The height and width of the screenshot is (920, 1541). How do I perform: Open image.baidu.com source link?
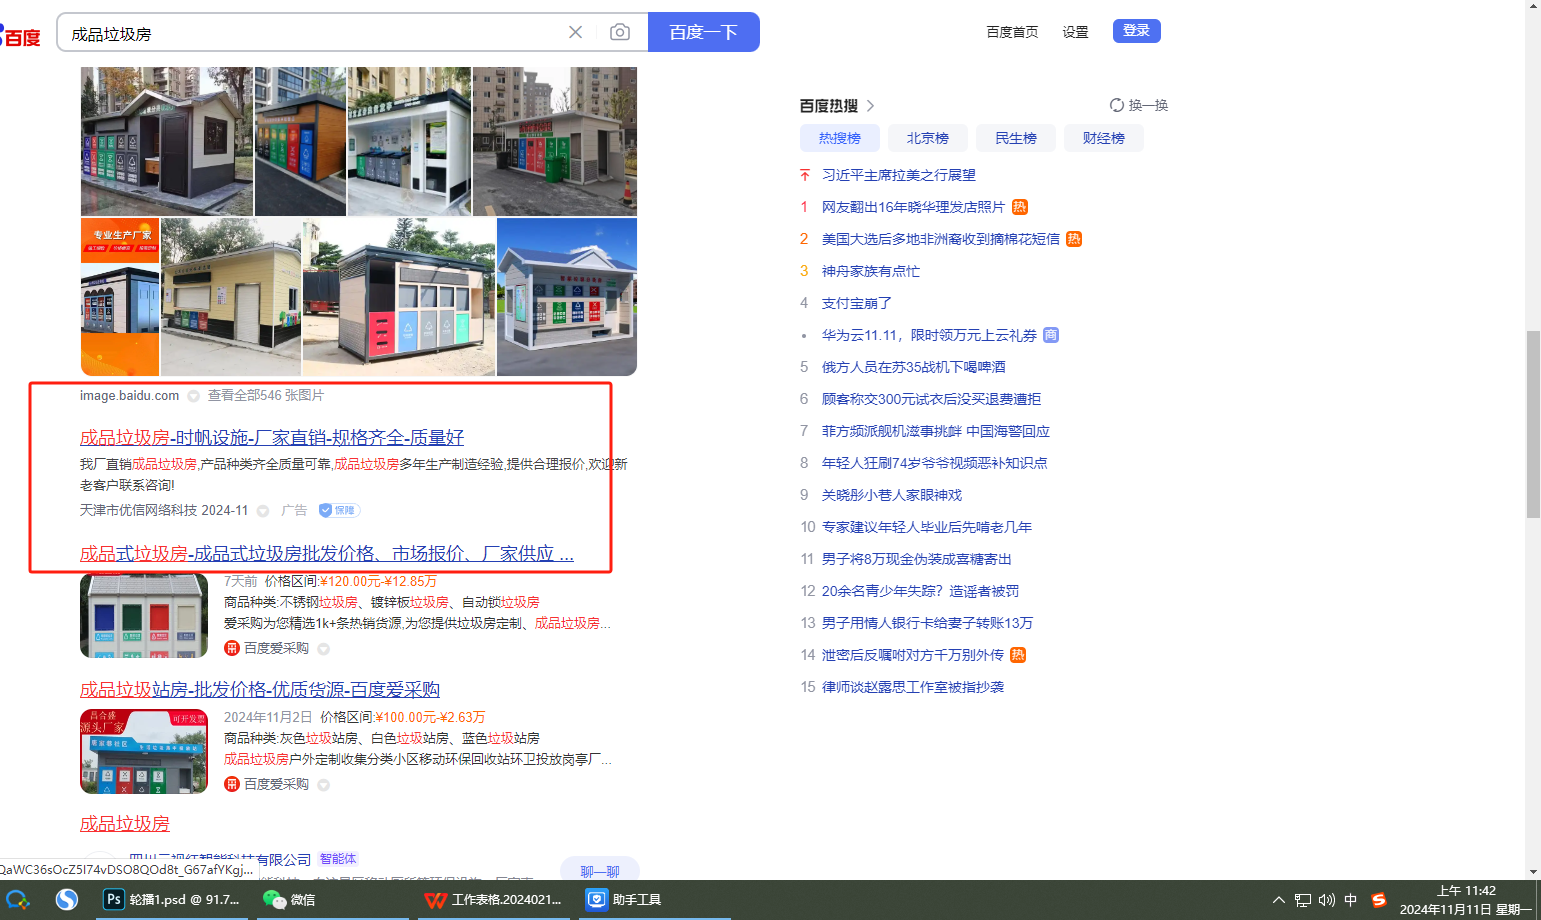[x=129, y=395]
